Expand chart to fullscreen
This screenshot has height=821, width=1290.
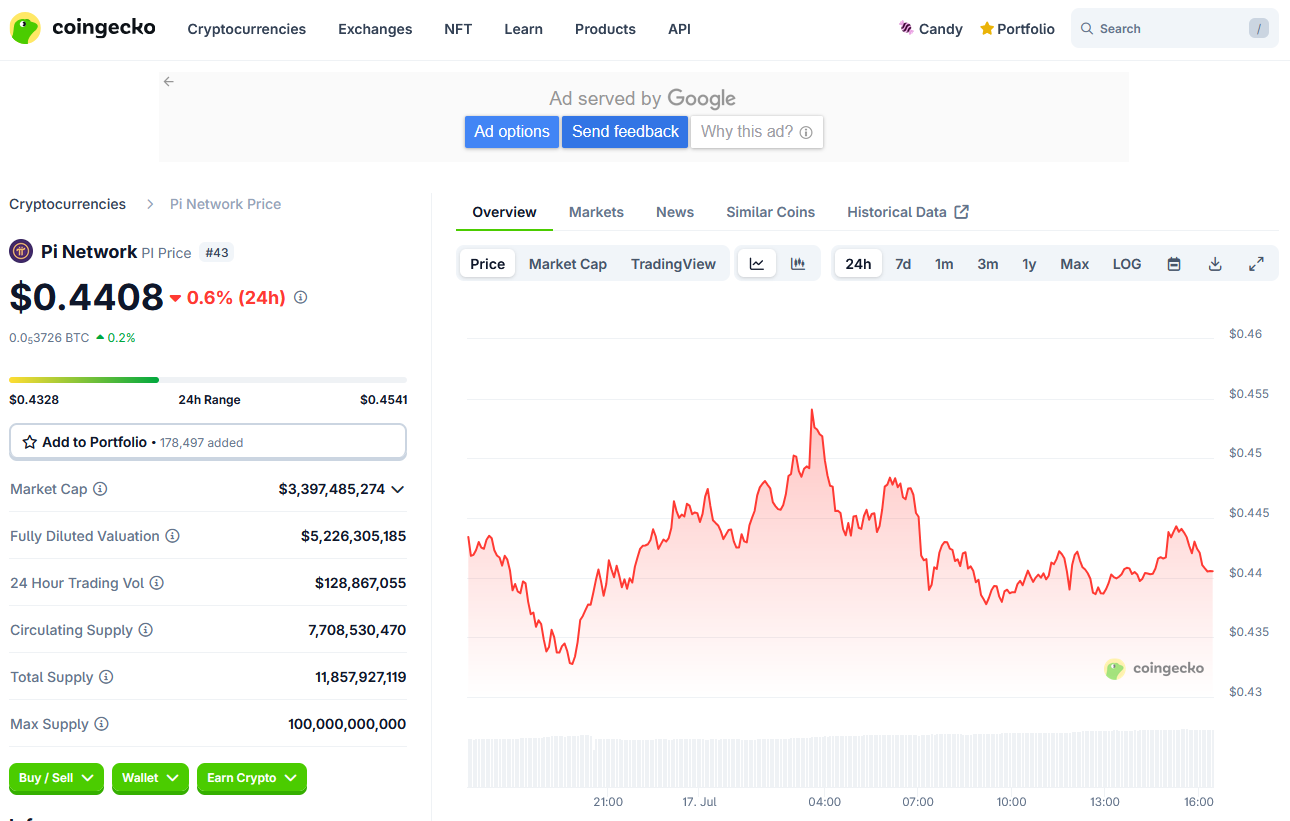point(1256,264)
